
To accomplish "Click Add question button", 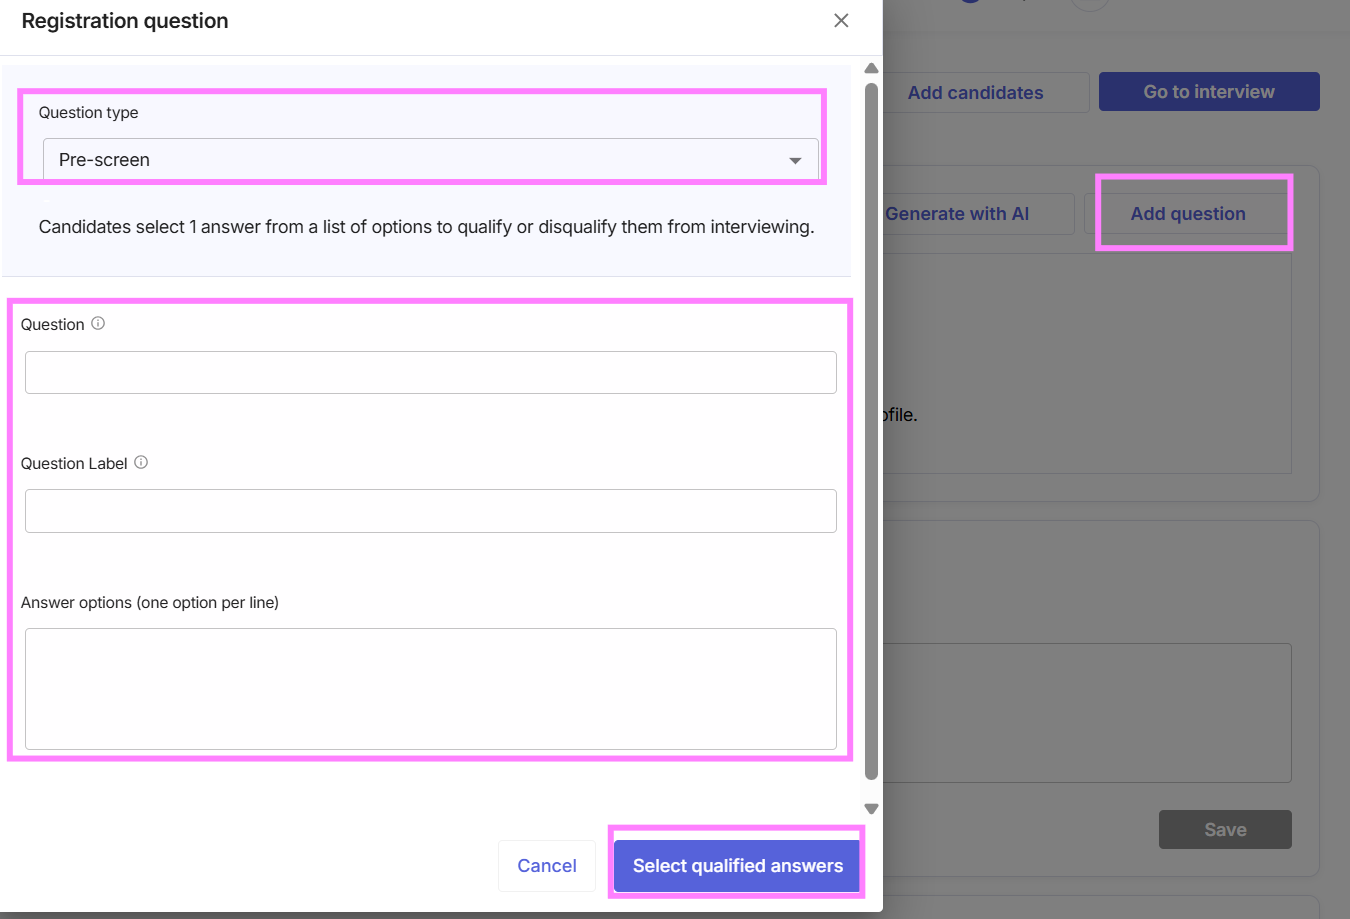I will tap(1188, 214).
